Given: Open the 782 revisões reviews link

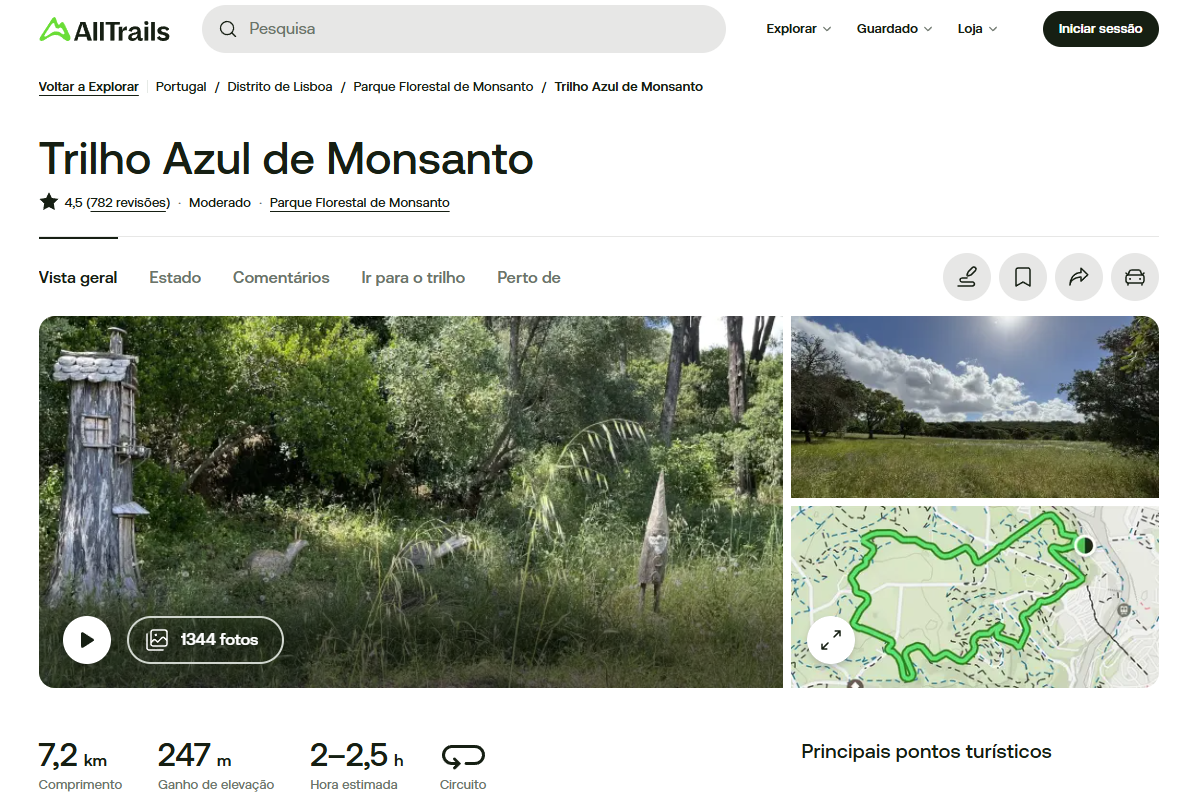Looking at the screenshot, I should tap(128, 203).
